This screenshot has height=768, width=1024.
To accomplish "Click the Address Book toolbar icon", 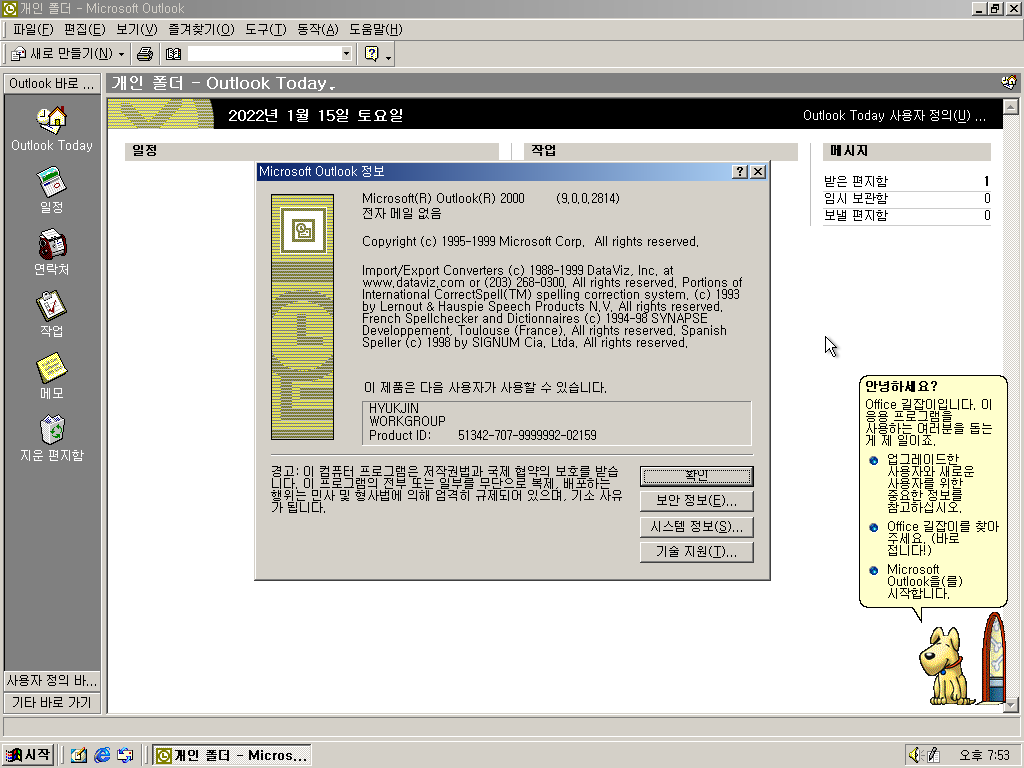I will click(173, 54).
